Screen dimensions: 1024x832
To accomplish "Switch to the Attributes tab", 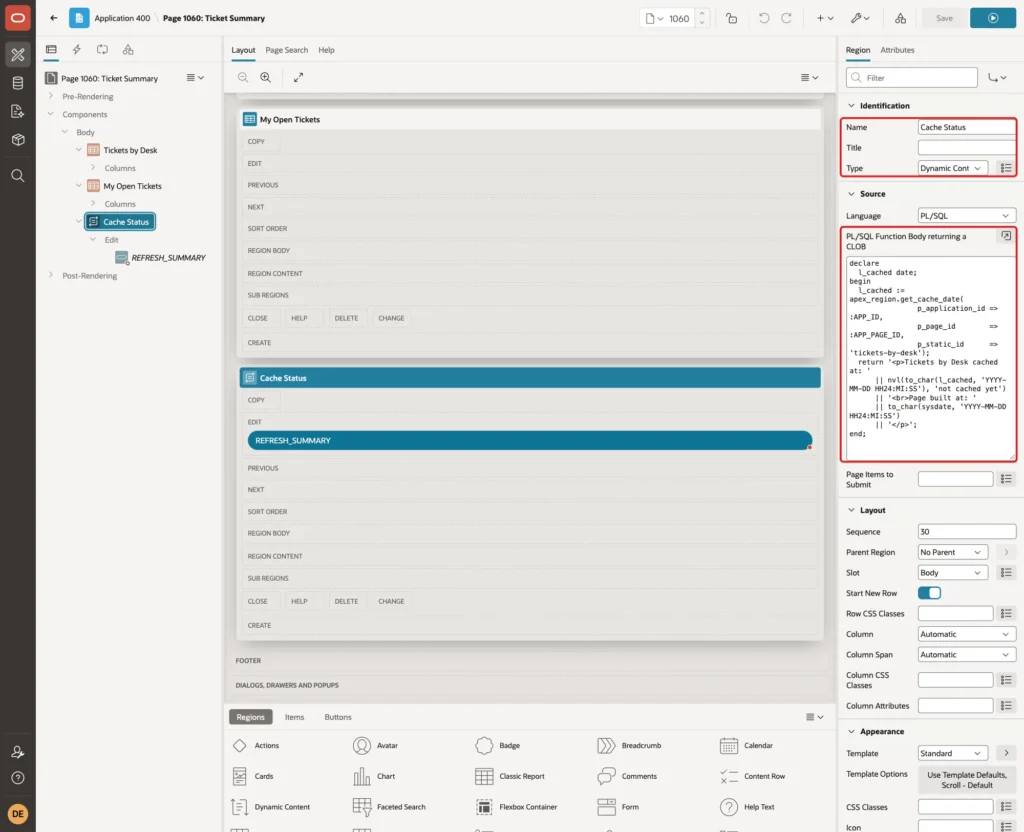I will [x=897, y=50].
